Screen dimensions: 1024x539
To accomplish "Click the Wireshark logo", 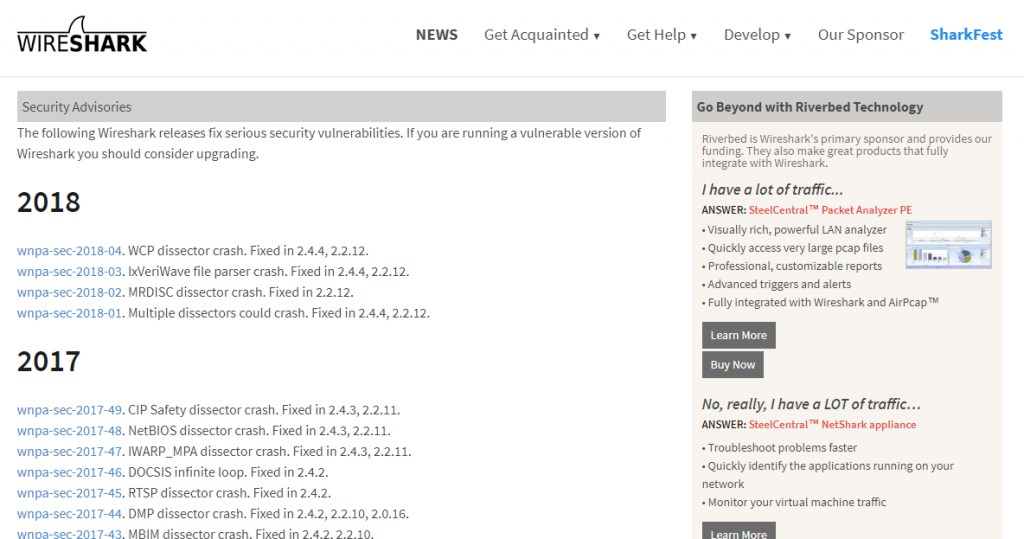I will [82, 35].
